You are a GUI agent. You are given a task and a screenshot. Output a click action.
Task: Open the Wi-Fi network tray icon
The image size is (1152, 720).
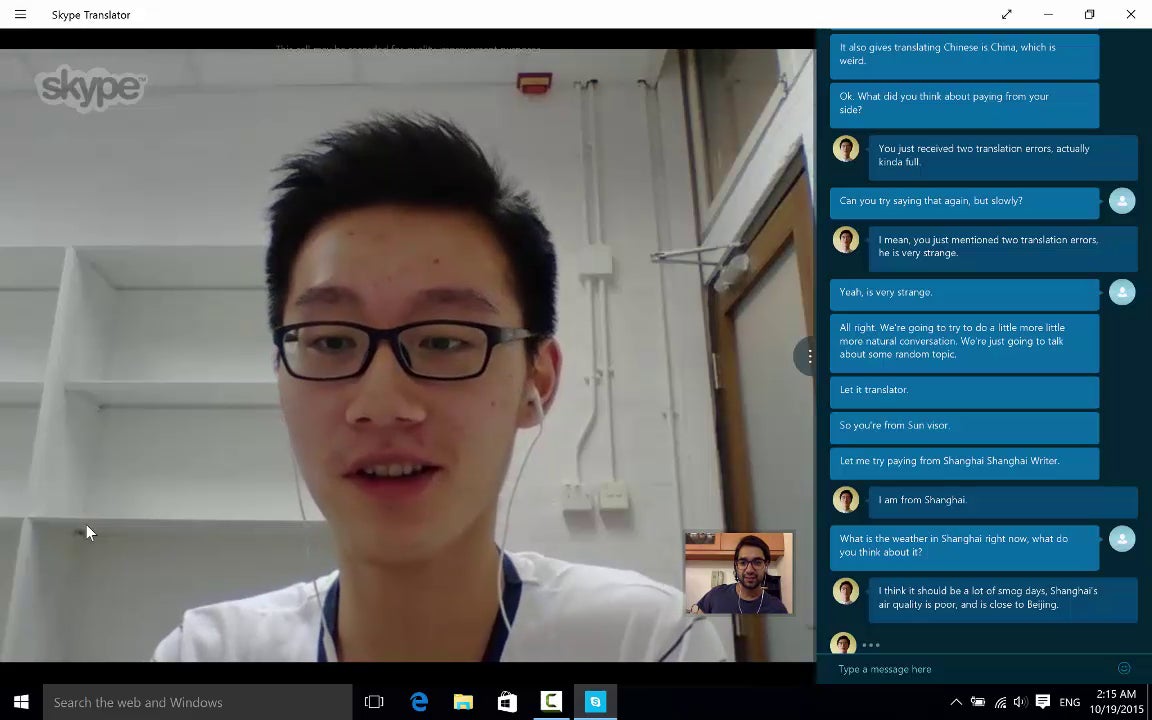[x=1000, y=702]
